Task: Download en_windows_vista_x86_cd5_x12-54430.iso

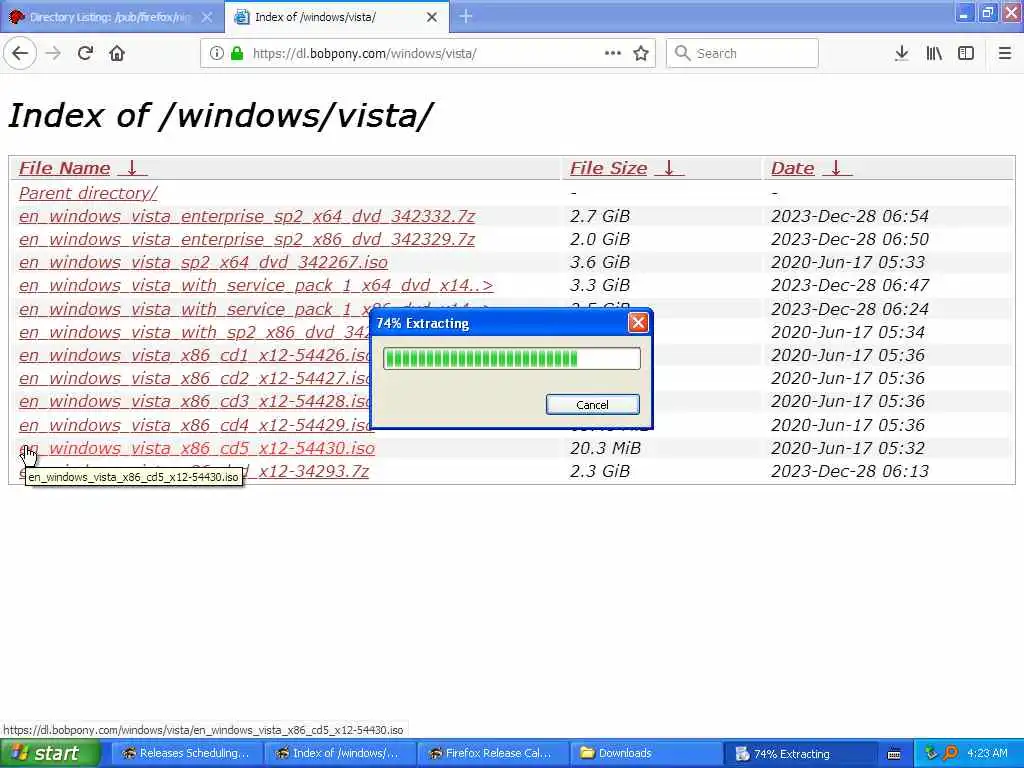Action: point(197,448)
